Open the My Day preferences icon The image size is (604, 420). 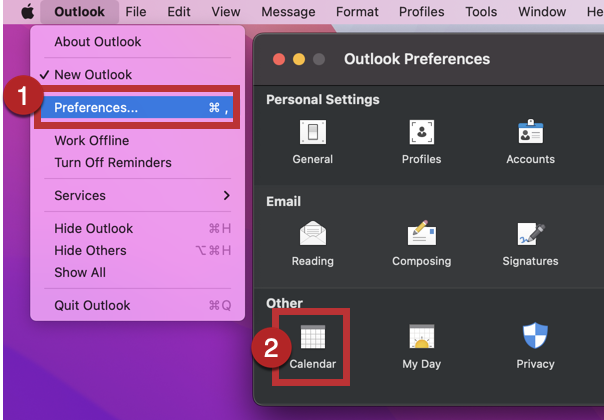click(421, 336)
